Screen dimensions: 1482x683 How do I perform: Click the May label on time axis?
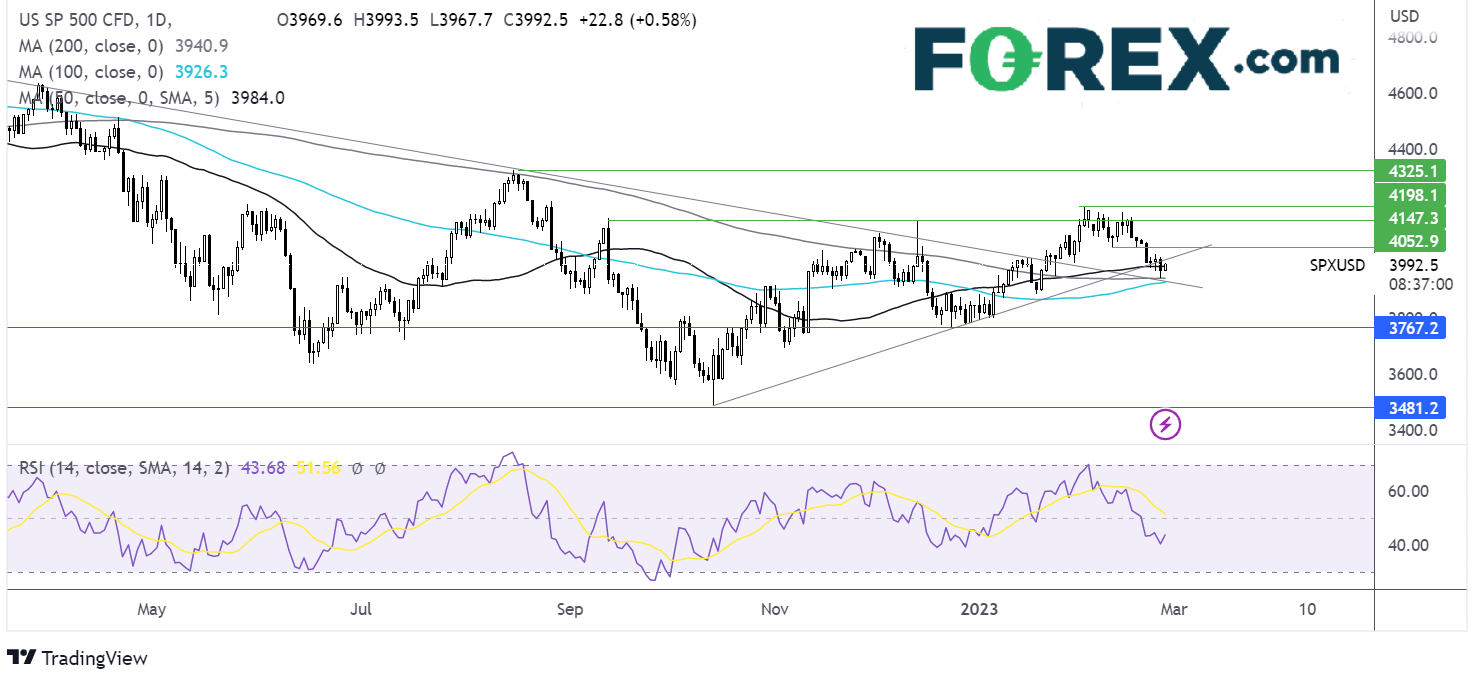click(x=151, y=609)
